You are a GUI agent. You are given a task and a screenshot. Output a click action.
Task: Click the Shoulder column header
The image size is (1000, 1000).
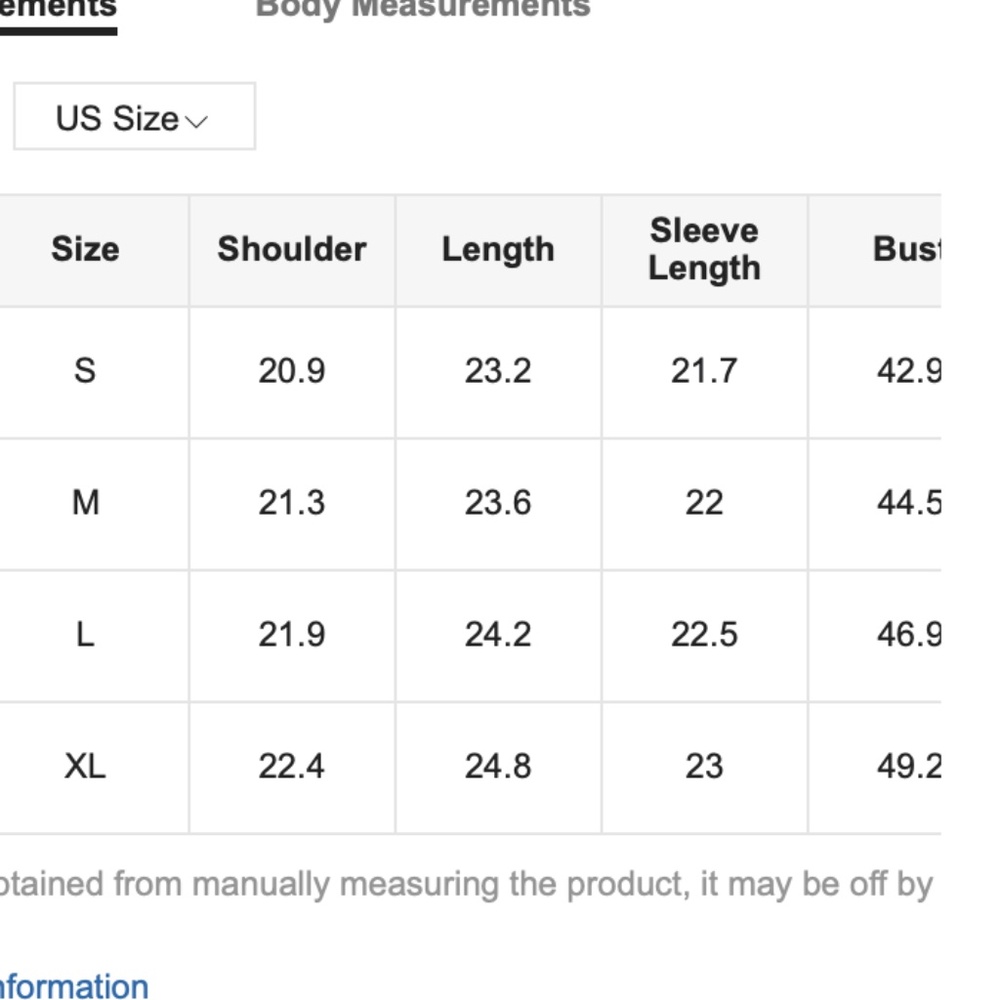click(x=292, y=249)
